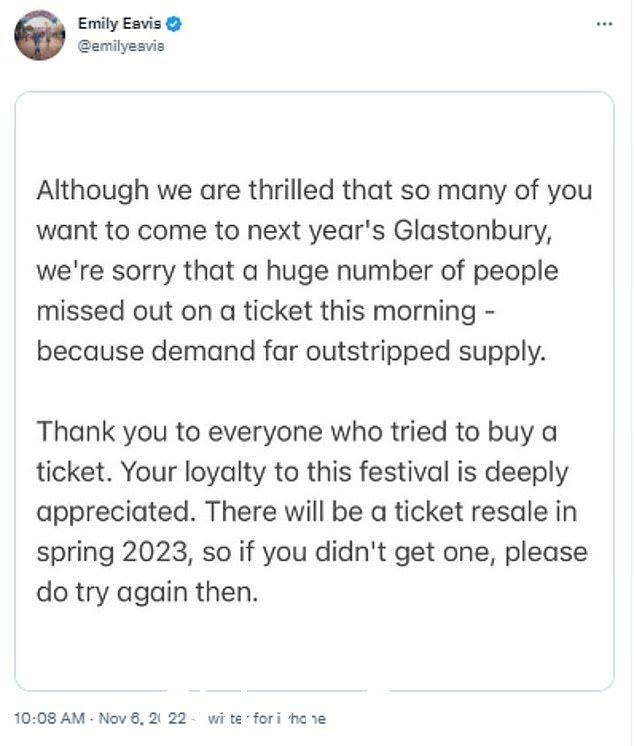Viewport: 634px width, 746px height.
Task: Click the Emily Eavis display name
Action: tap(119, 23)
